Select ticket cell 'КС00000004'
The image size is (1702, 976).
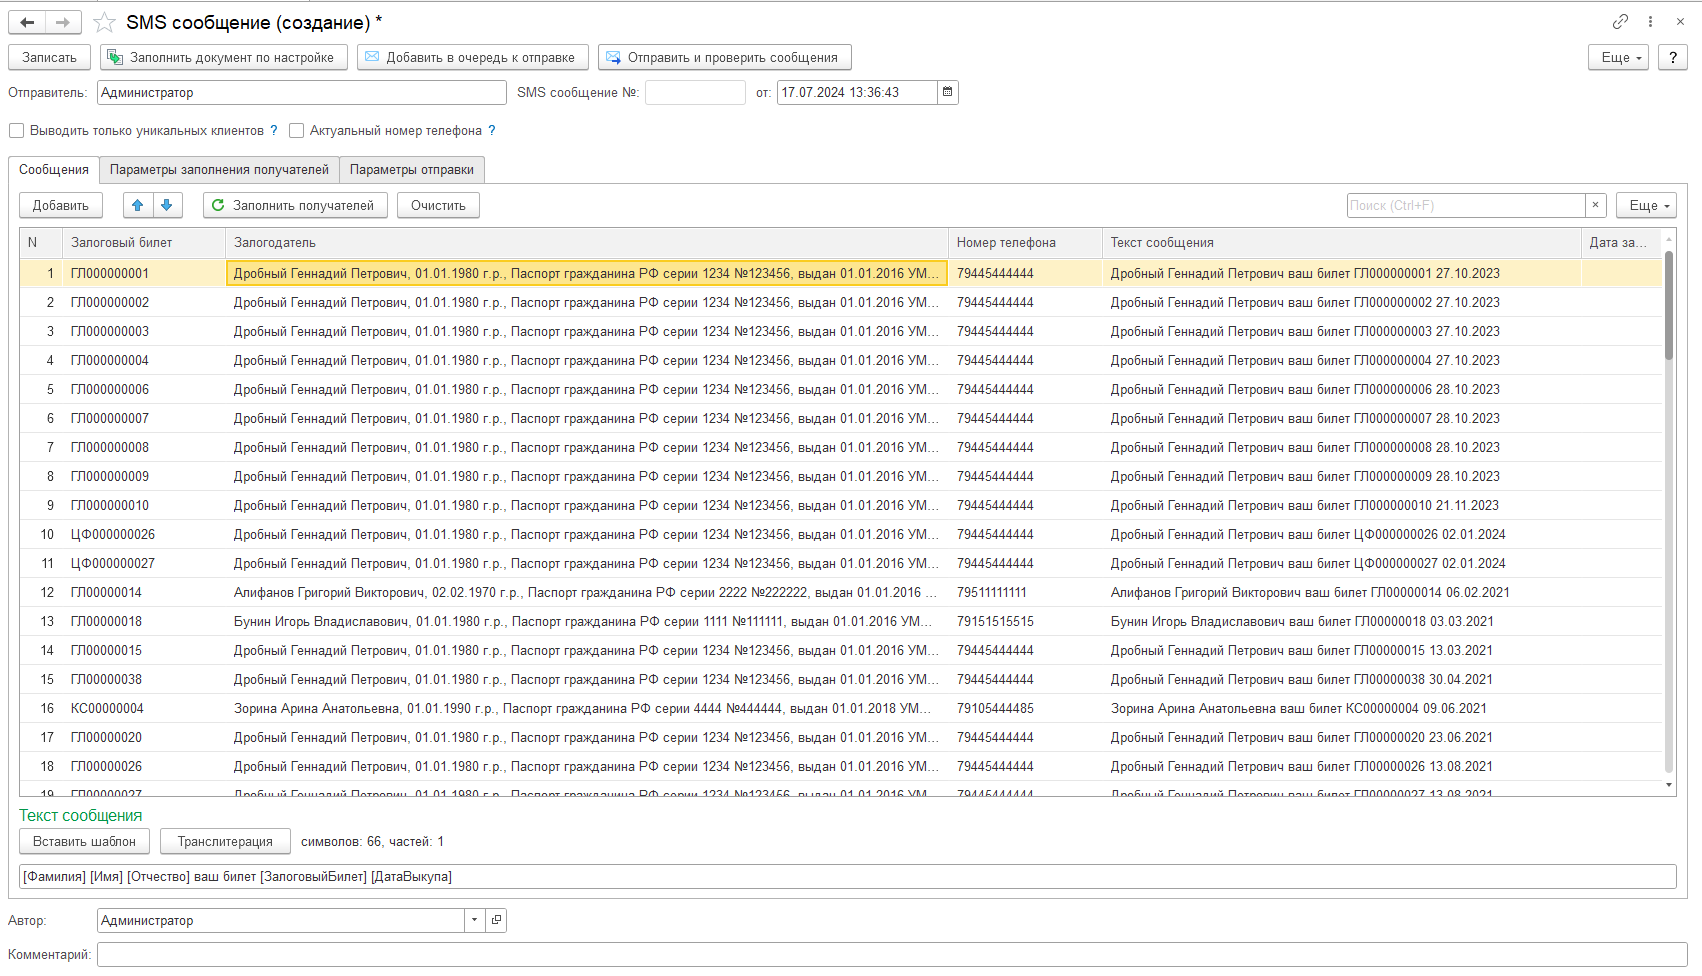pos(144,708)
